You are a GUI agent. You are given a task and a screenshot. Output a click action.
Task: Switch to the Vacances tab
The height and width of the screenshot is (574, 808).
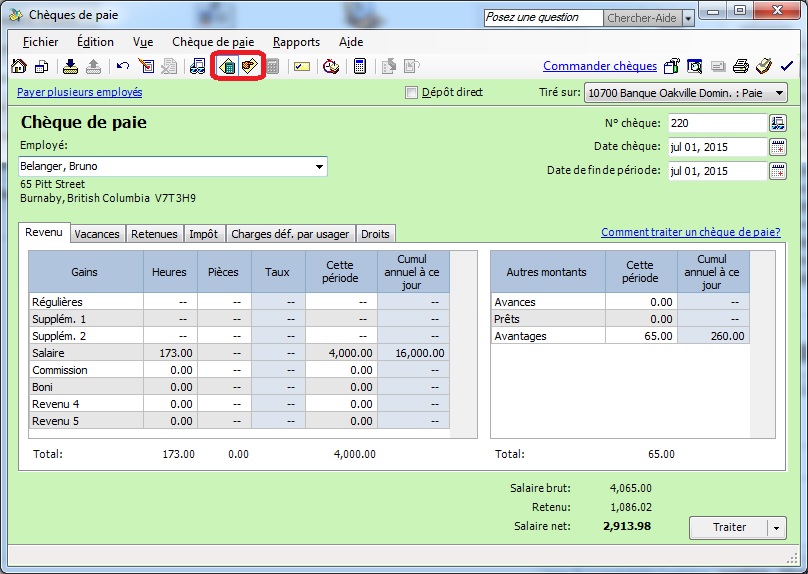point(97,234)
